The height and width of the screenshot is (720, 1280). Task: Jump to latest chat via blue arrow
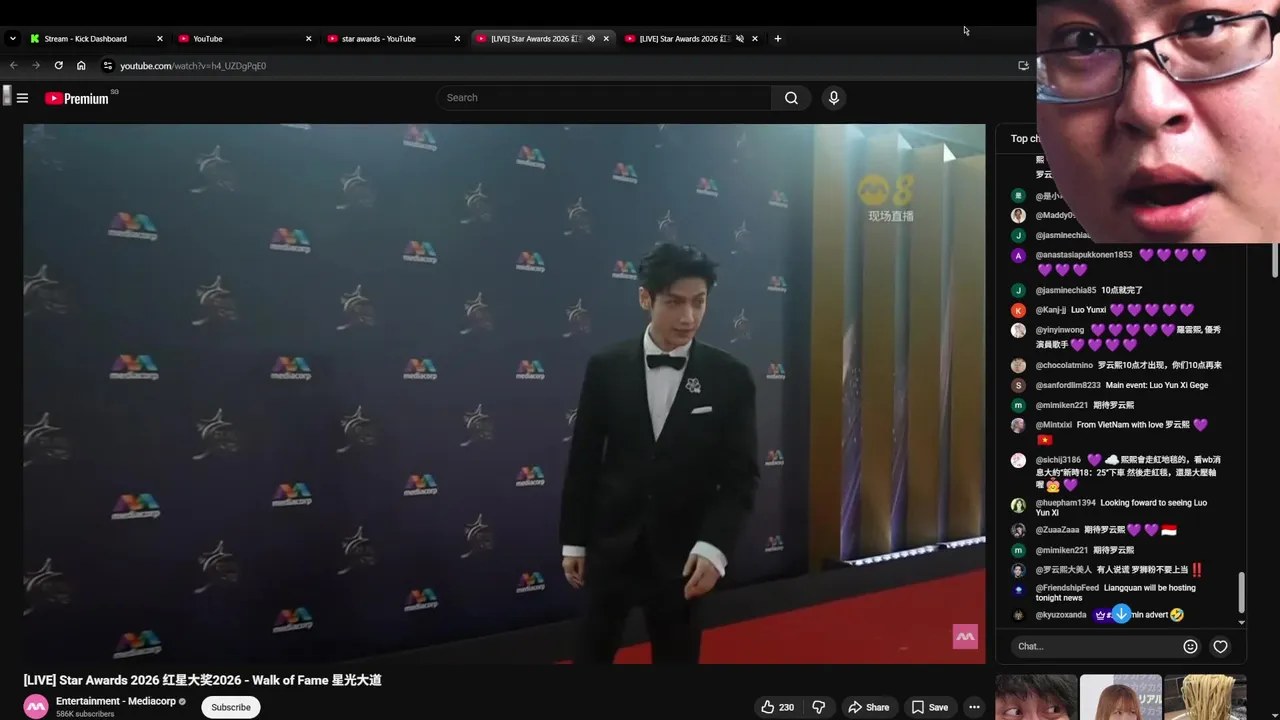(x=1121, y=613)
